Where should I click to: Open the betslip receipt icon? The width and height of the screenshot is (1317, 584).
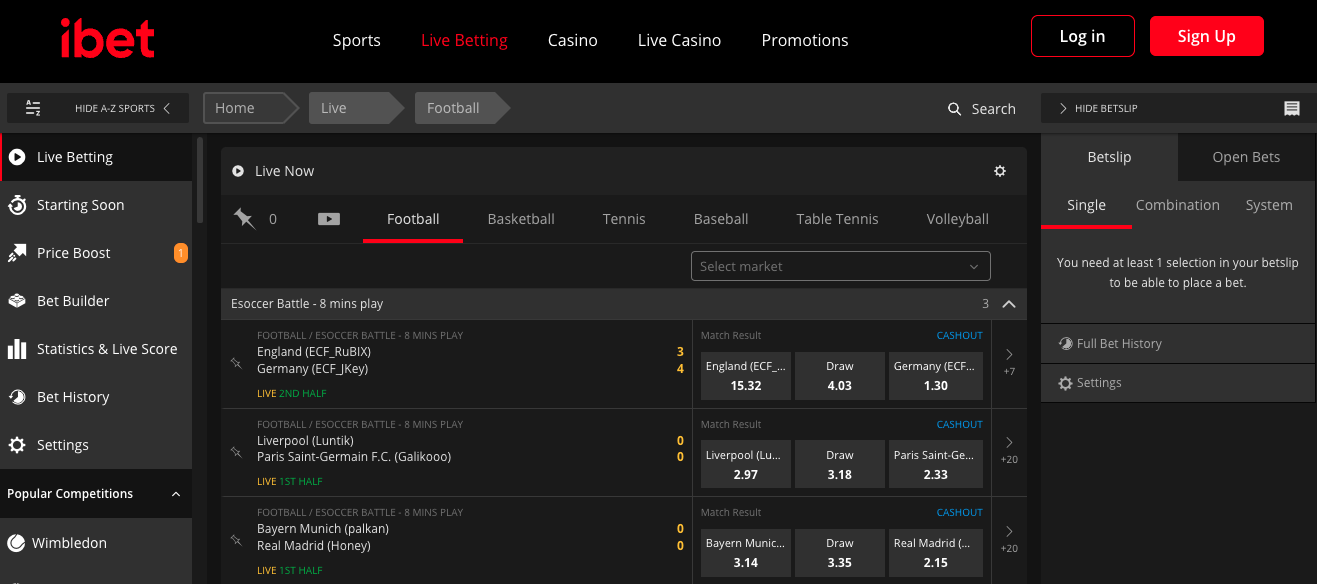[x=1292, y=108]
